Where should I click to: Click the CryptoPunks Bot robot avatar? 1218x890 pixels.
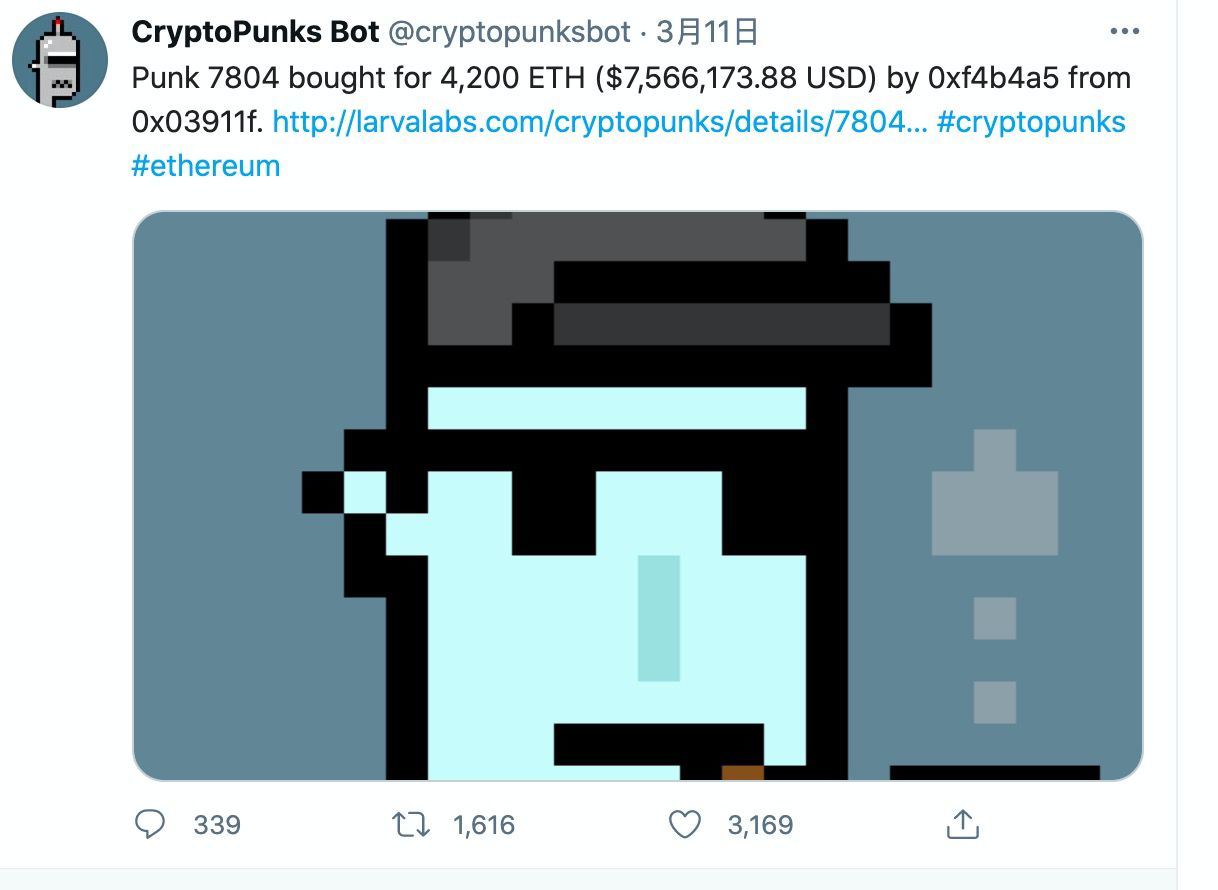pyautogui.click(x=60, y=60)
